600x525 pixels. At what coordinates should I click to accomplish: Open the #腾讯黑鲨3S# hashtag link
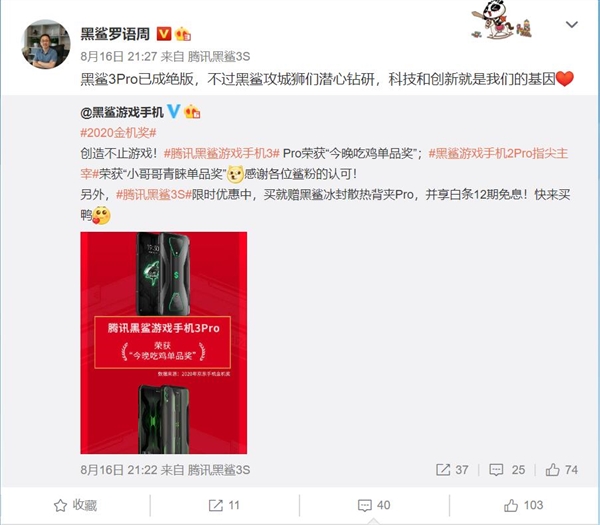(153, 195)
